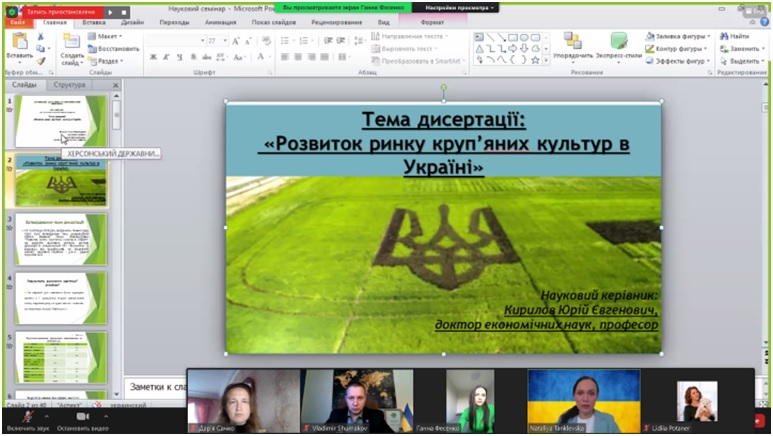Select the arrow line shape

click(502, 37)
